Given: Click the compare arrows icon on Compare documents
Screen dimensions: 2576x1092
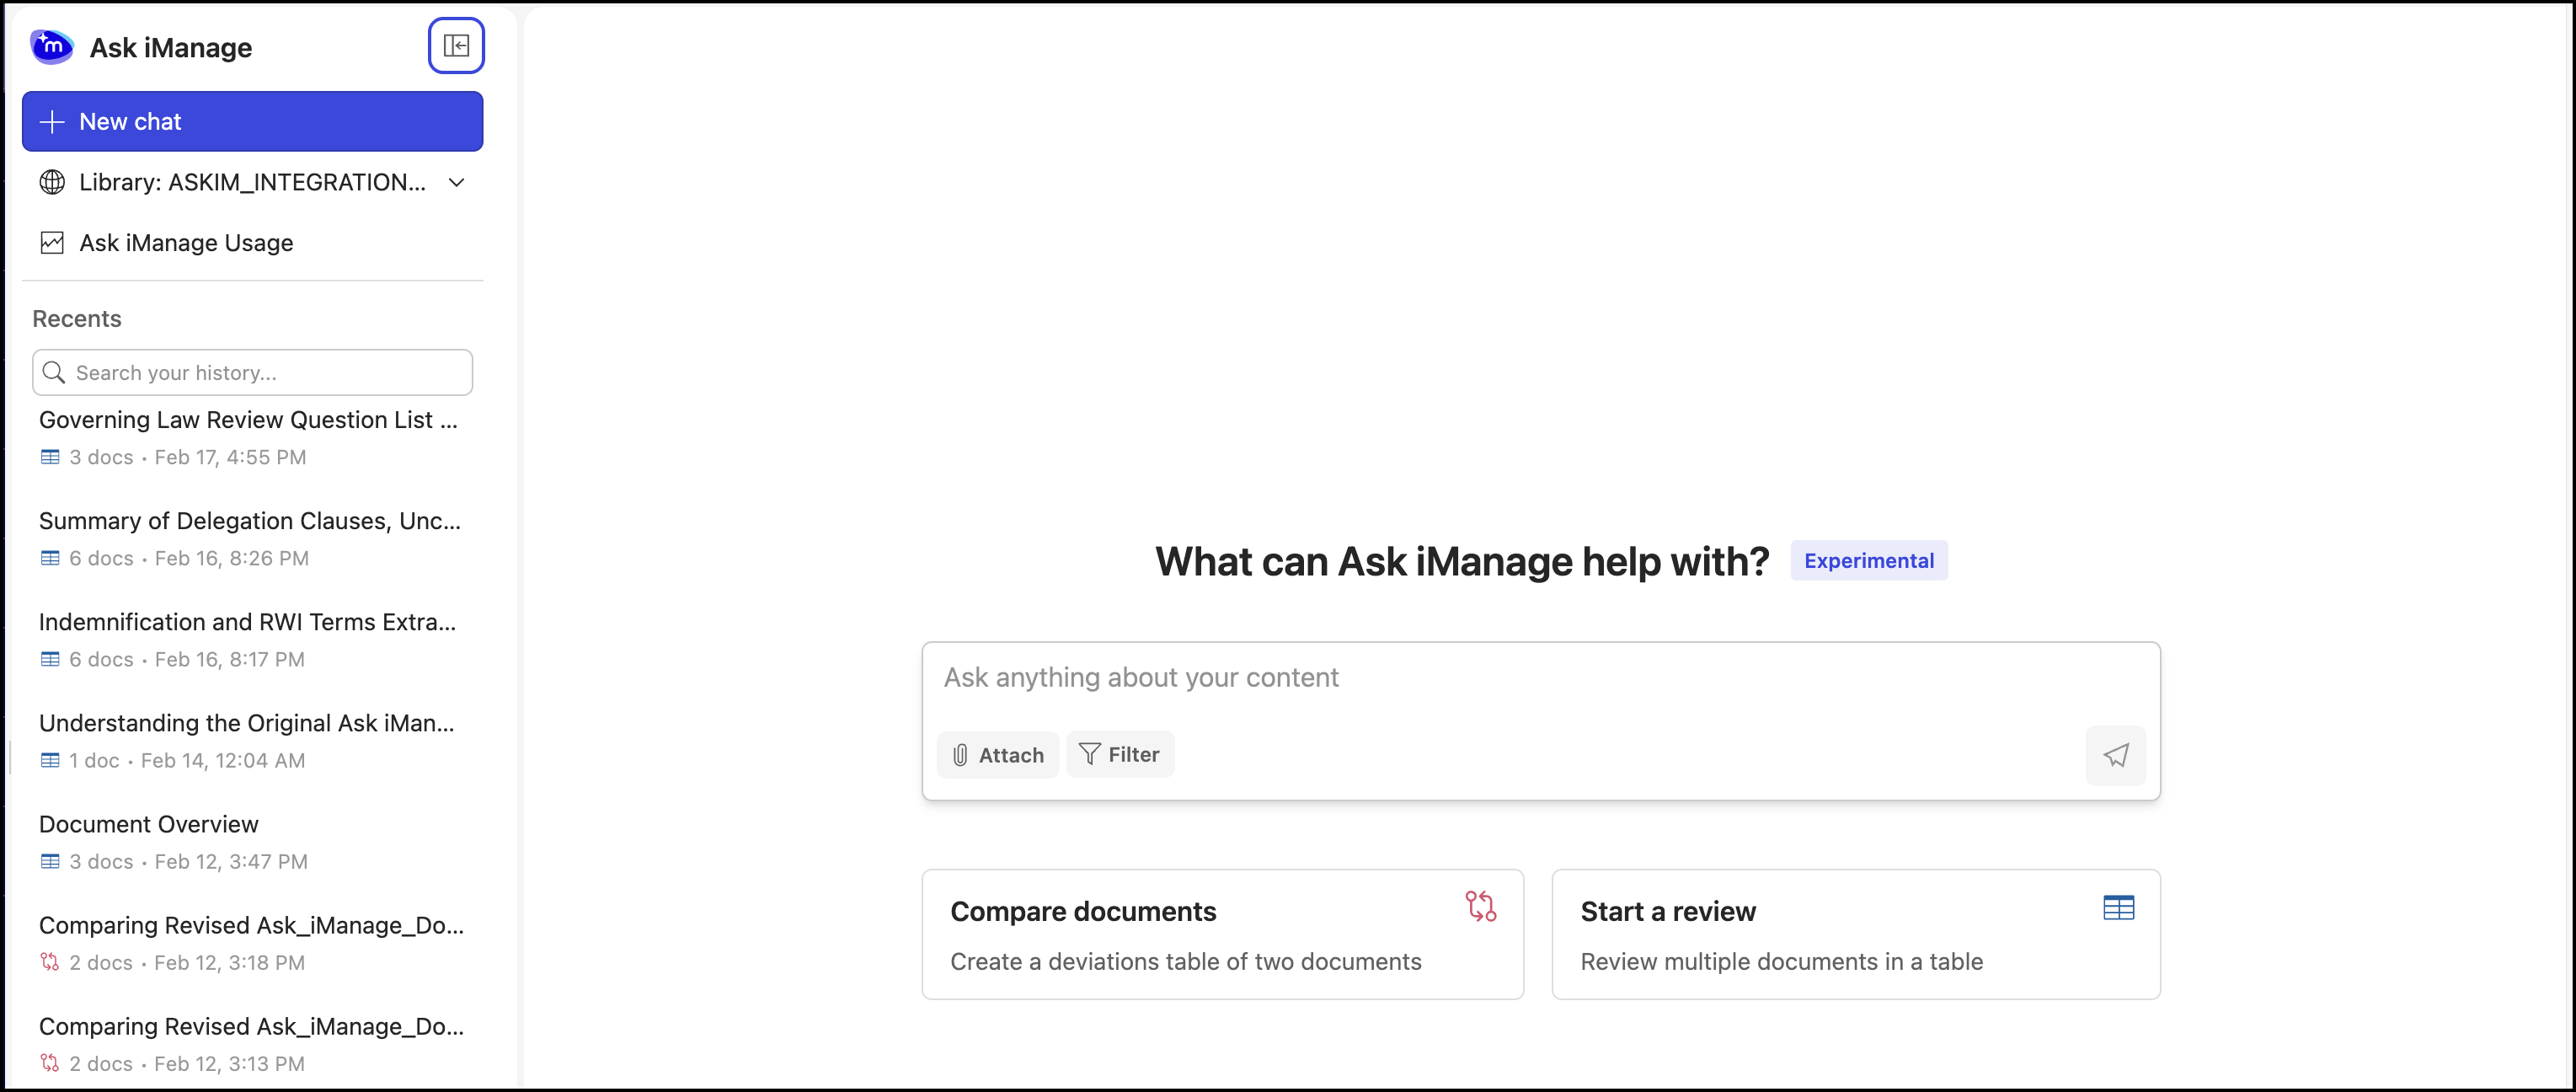Looking at the screenshot, I should (1480, 906).
